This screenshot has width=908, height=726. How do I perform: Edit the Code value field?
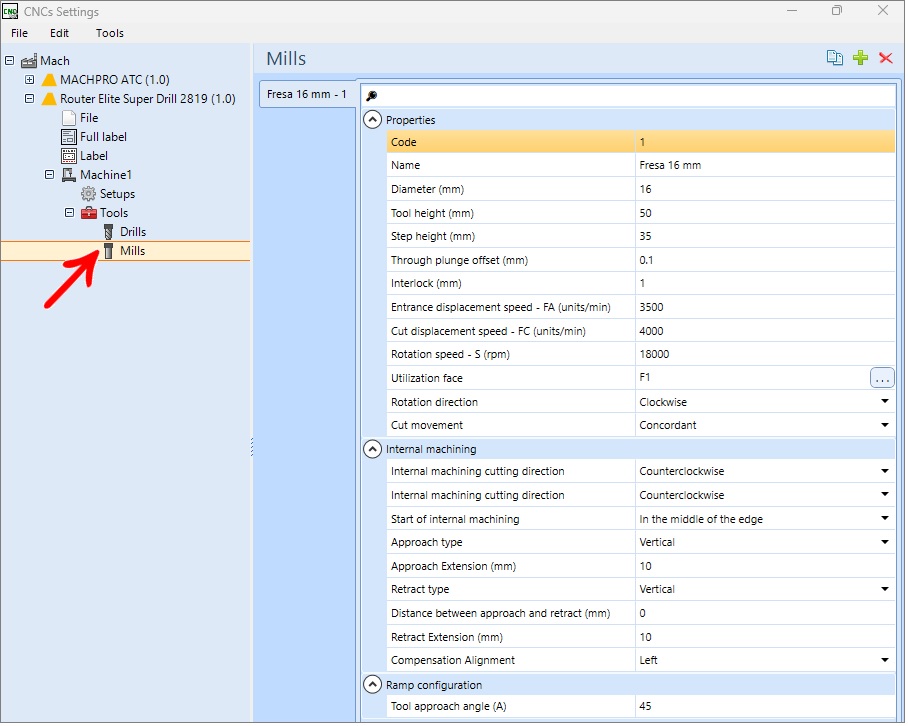tap(764, 142)
